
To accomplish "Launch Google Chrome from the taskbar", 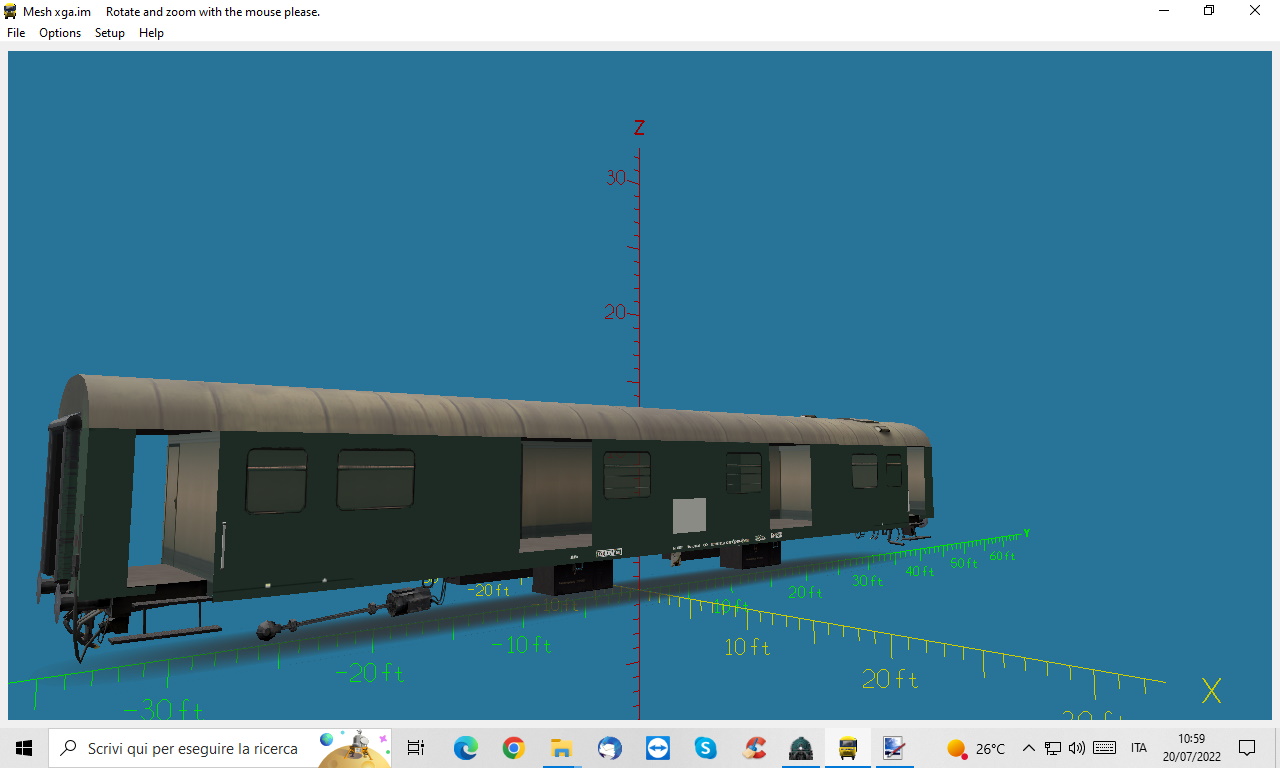I will [x=514, y=748].
